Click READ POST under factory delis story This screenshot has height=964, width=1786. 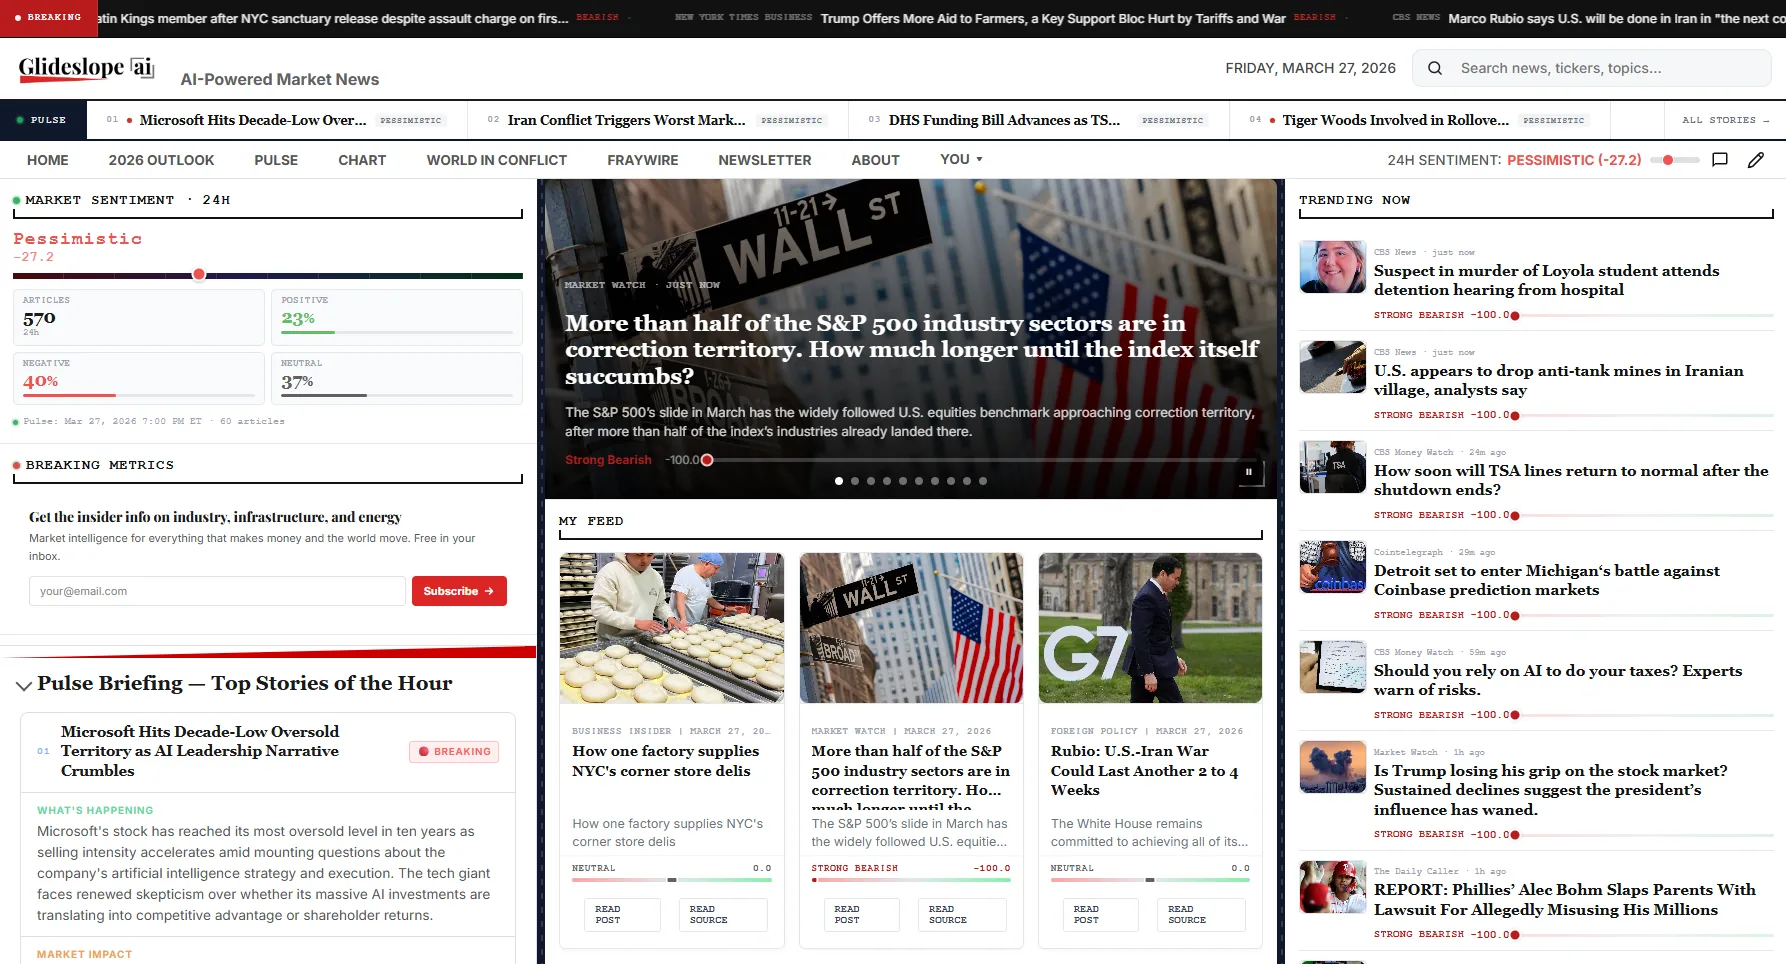point(622,915)
